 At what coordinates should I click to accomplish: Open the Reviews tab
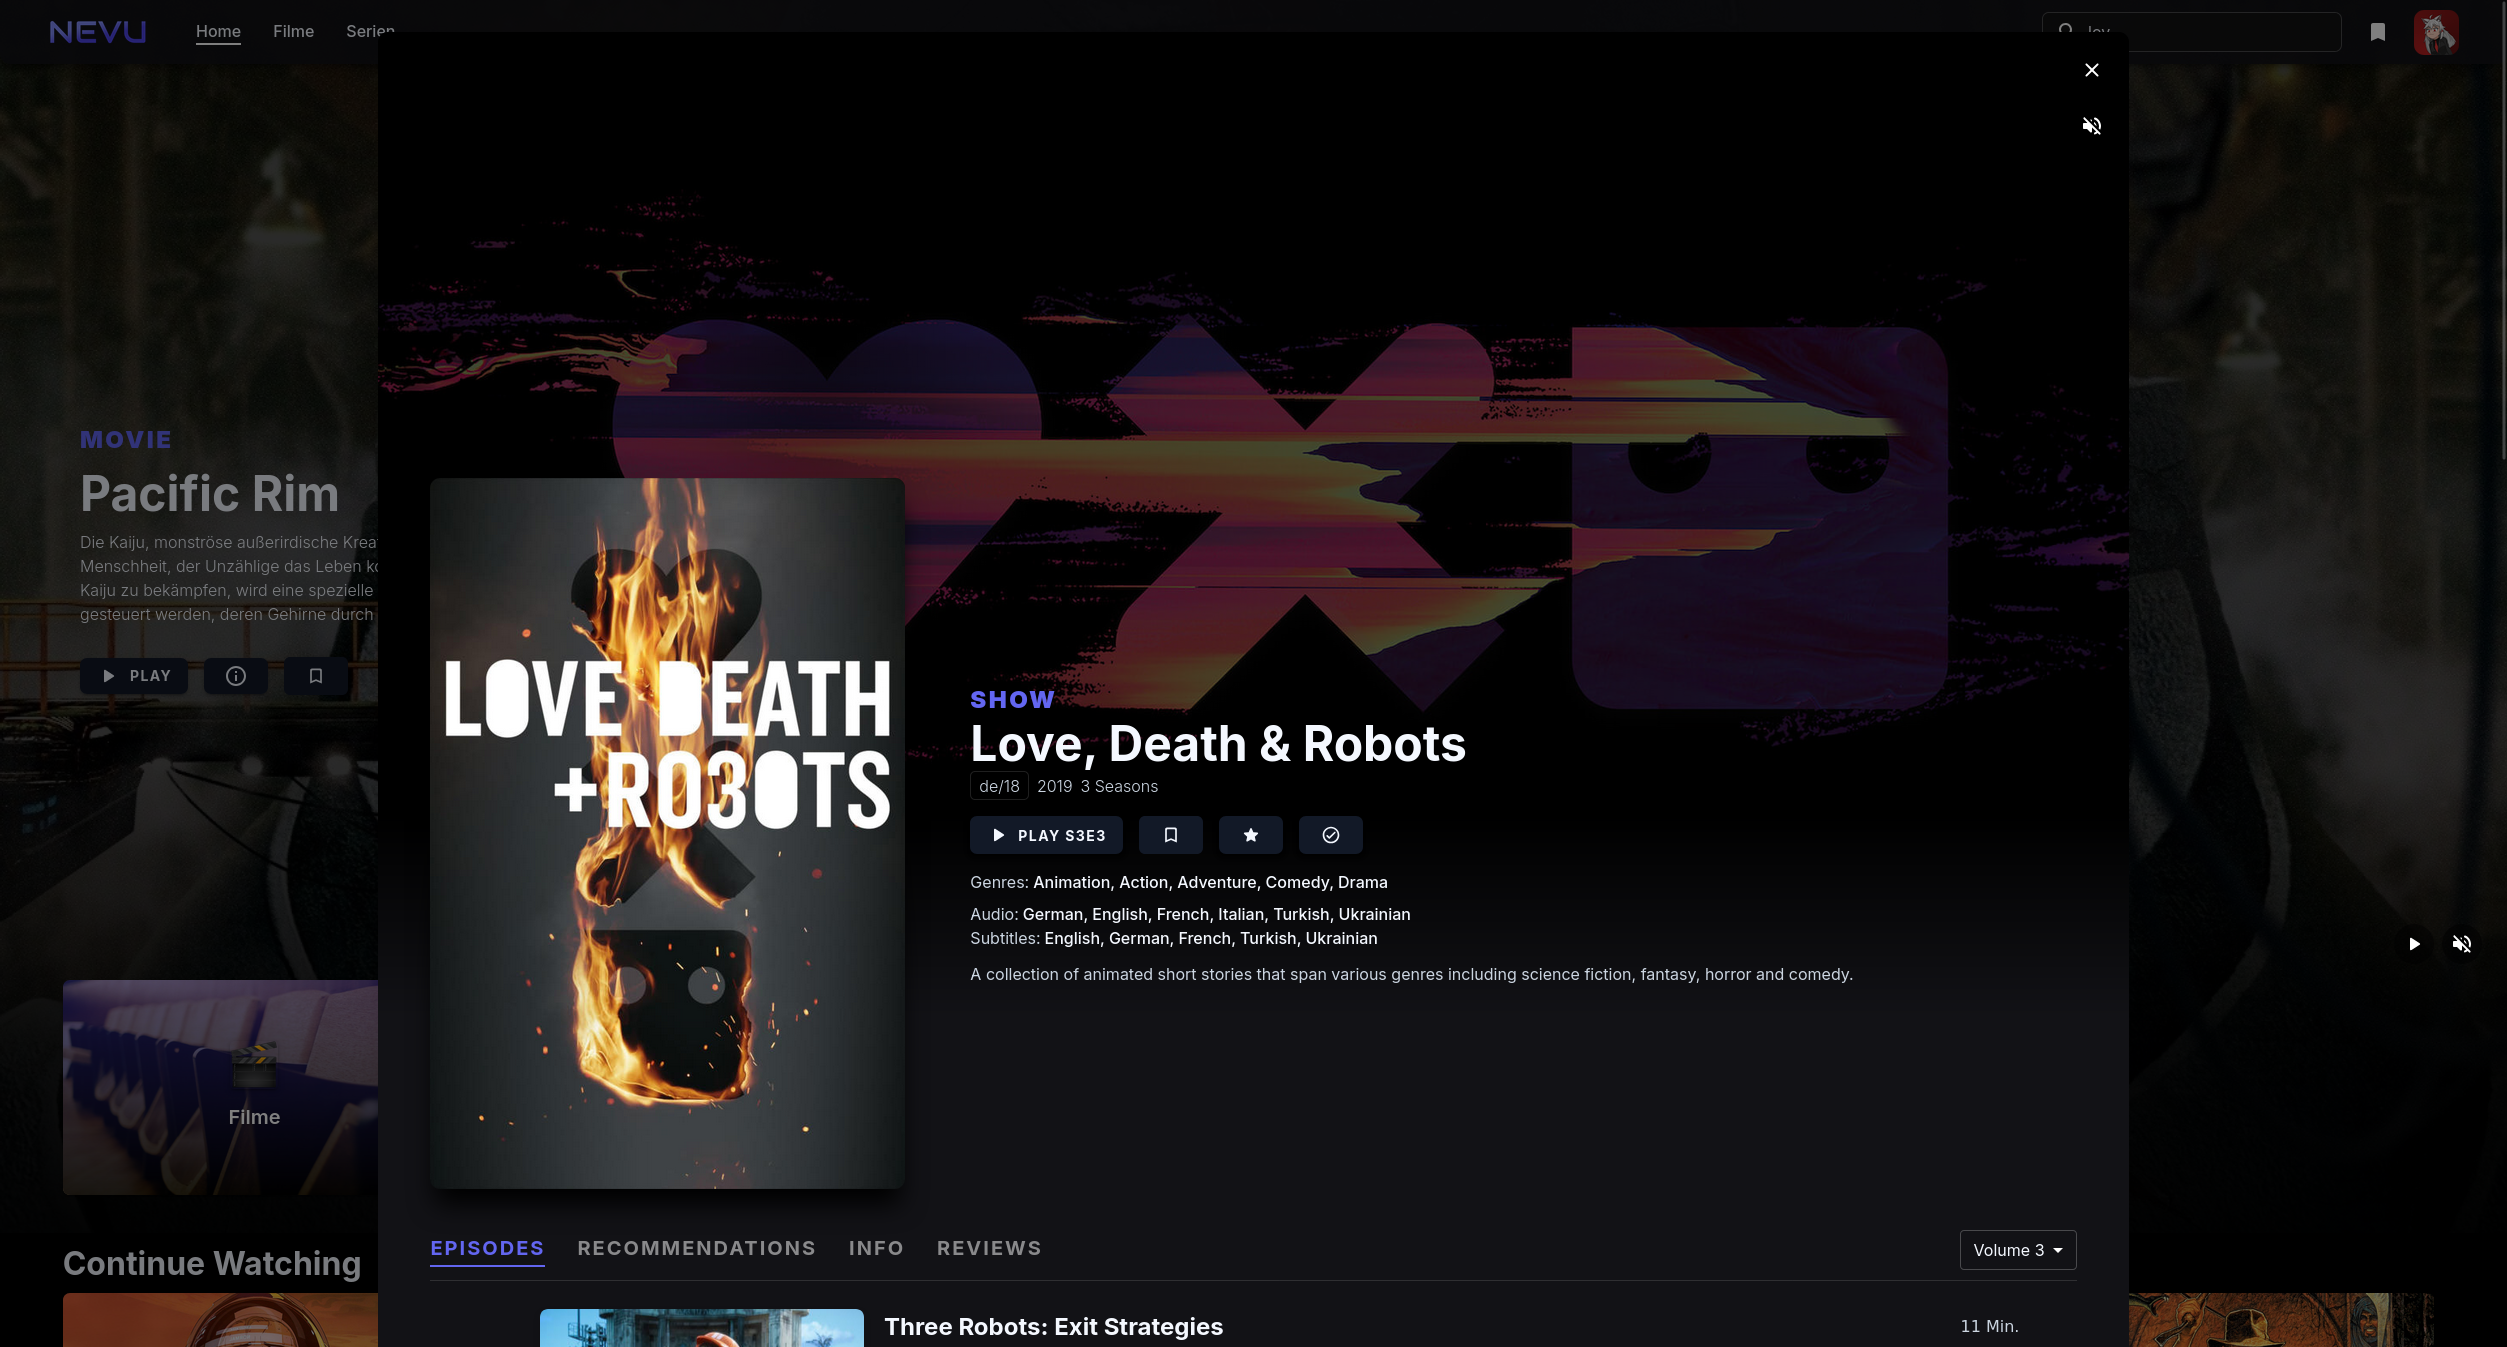pos(988,1248)
